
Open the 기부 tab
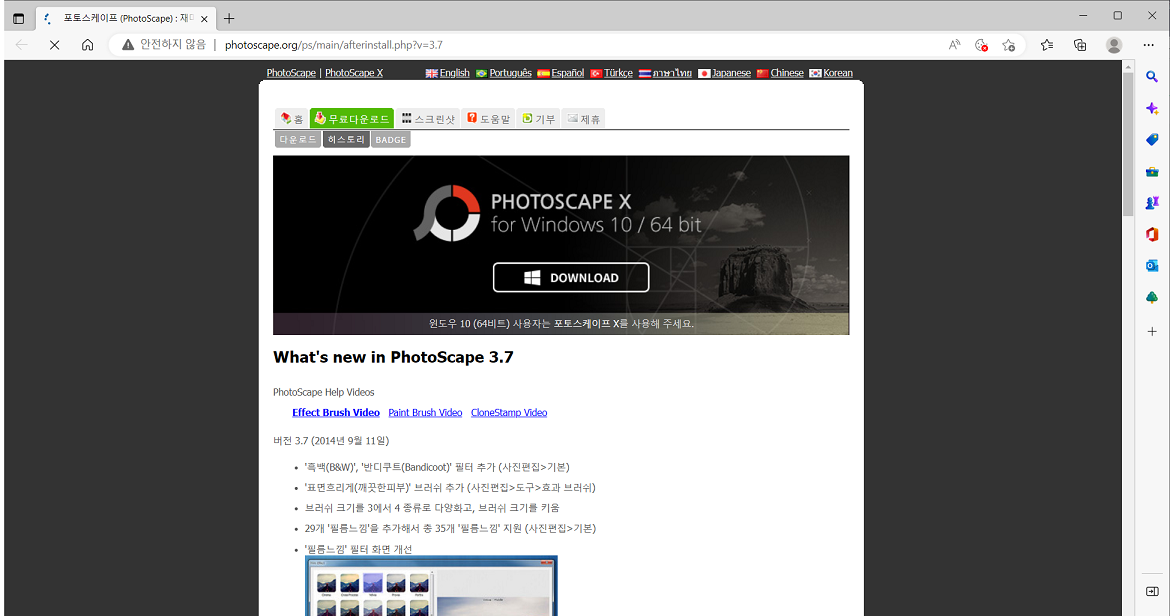(x=538, y=119)
